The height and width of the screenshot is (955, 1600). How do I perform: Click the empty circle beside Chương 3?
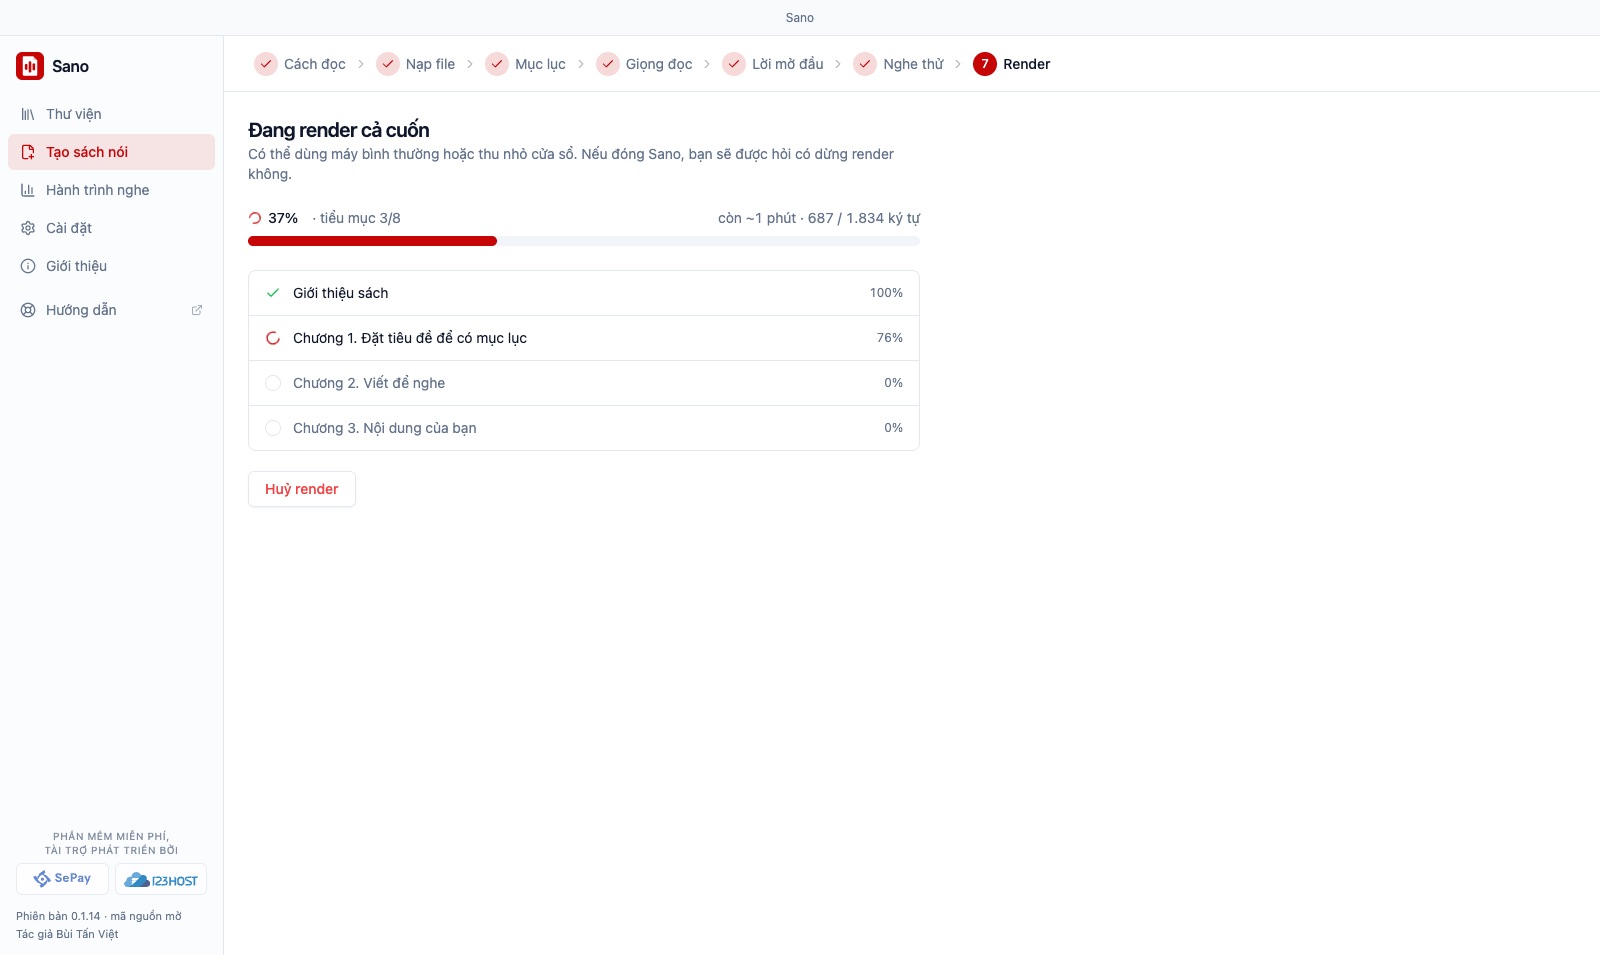click(x=273, y=428)
